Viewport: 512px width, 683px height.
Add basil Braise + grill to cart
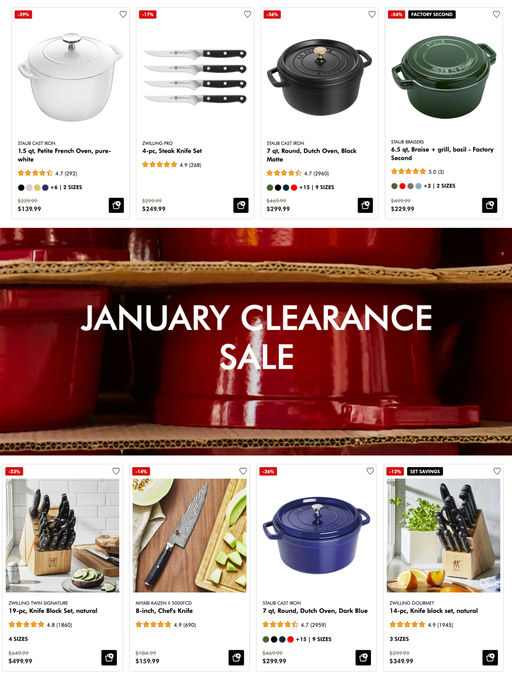point(489,205)
